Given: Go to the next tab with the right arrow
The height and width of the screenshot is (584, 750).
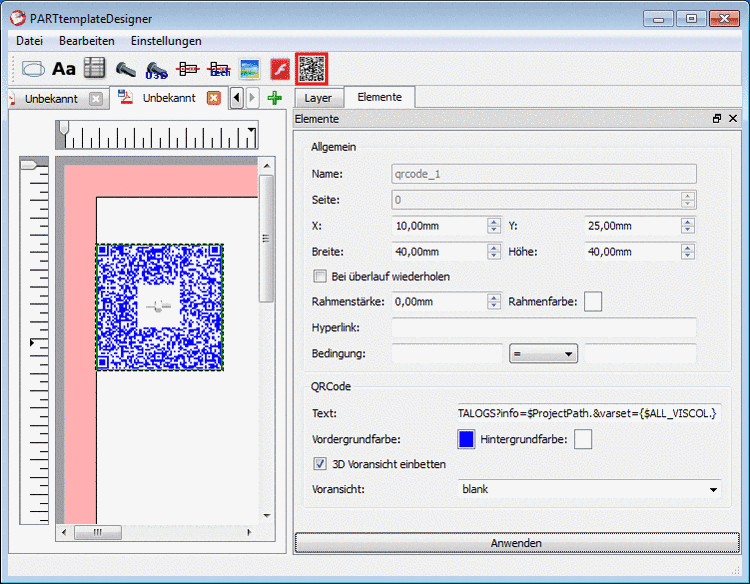Looking at the screenshot, I should 253,98.
